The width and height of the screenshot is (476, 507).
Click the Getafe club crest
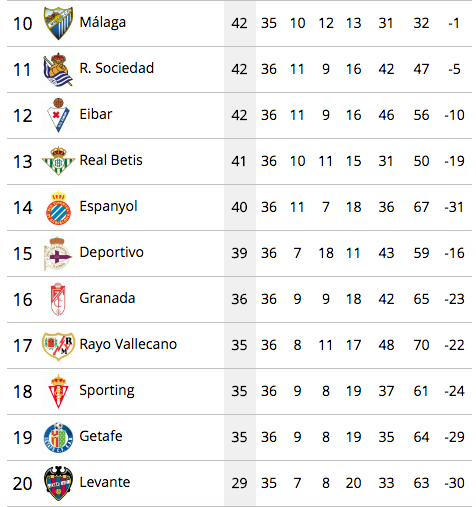(58, 437)
